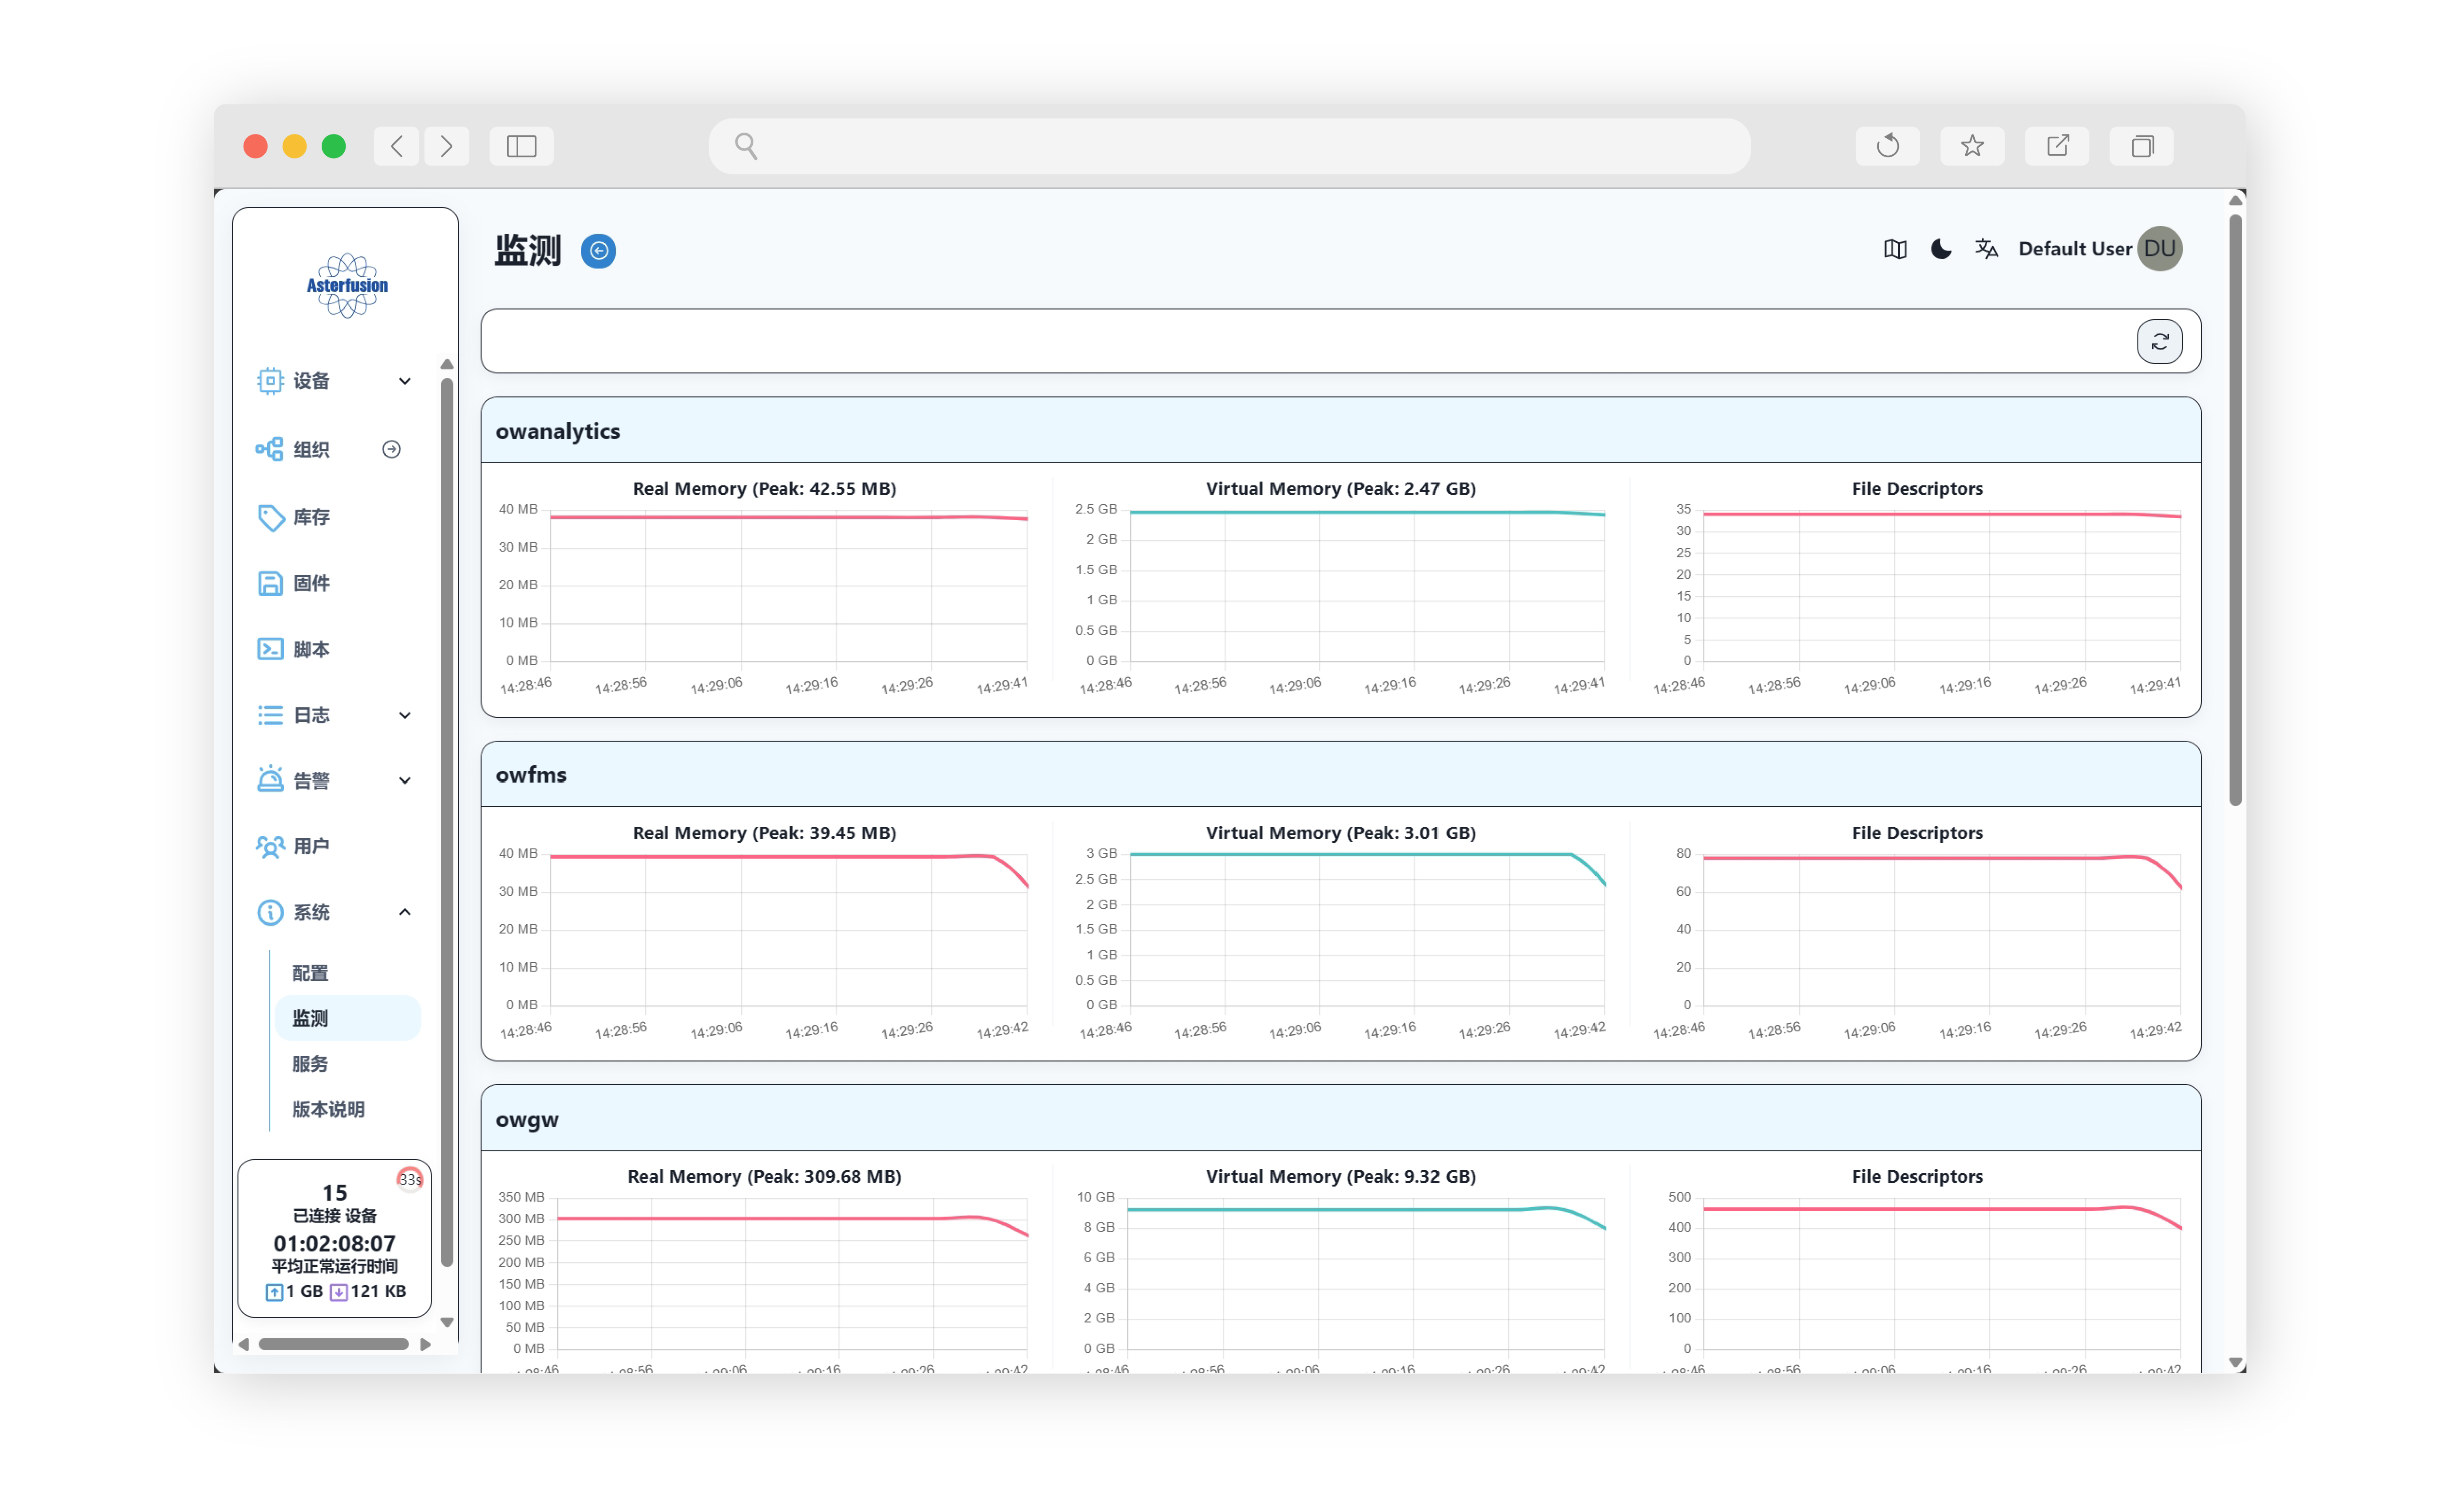Screen dimensions: 2460x1512
Task: Open the 设备 devices icon
Action: (270, 380)
